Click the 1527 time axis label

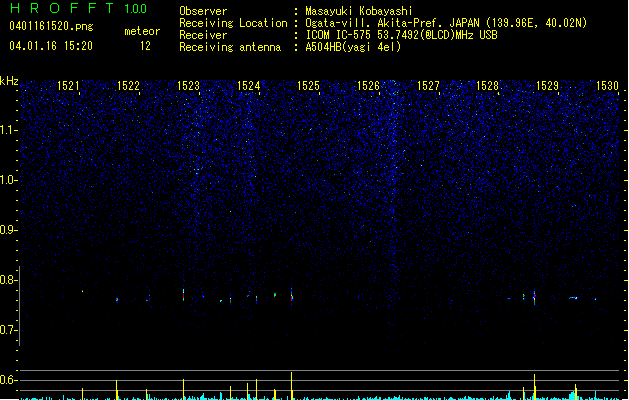pyautogui.click(x=428, y=86)
